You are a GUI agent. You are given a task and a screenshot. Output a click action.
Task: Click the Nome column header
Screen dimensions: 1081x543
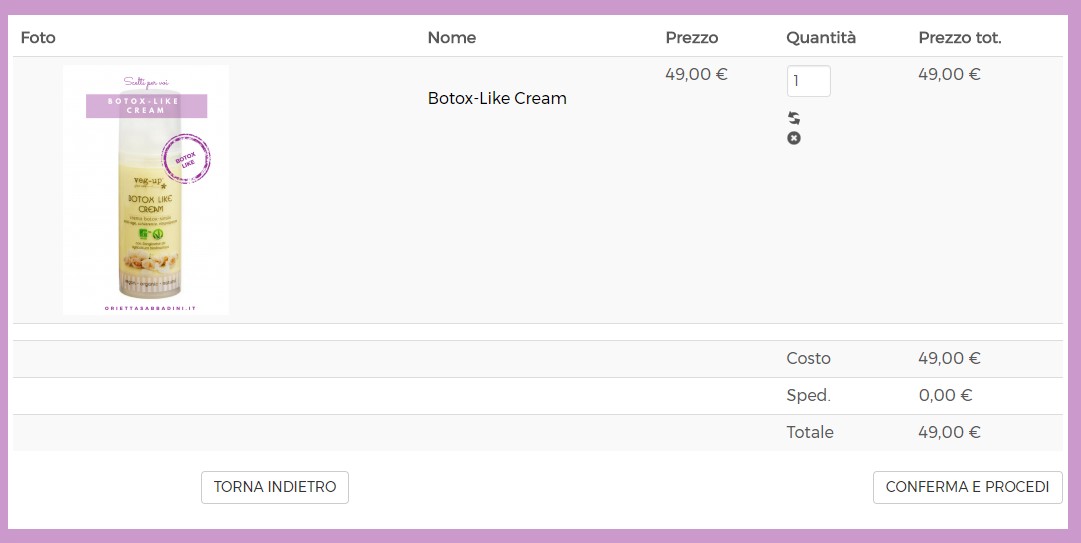[x=451, y=38]
